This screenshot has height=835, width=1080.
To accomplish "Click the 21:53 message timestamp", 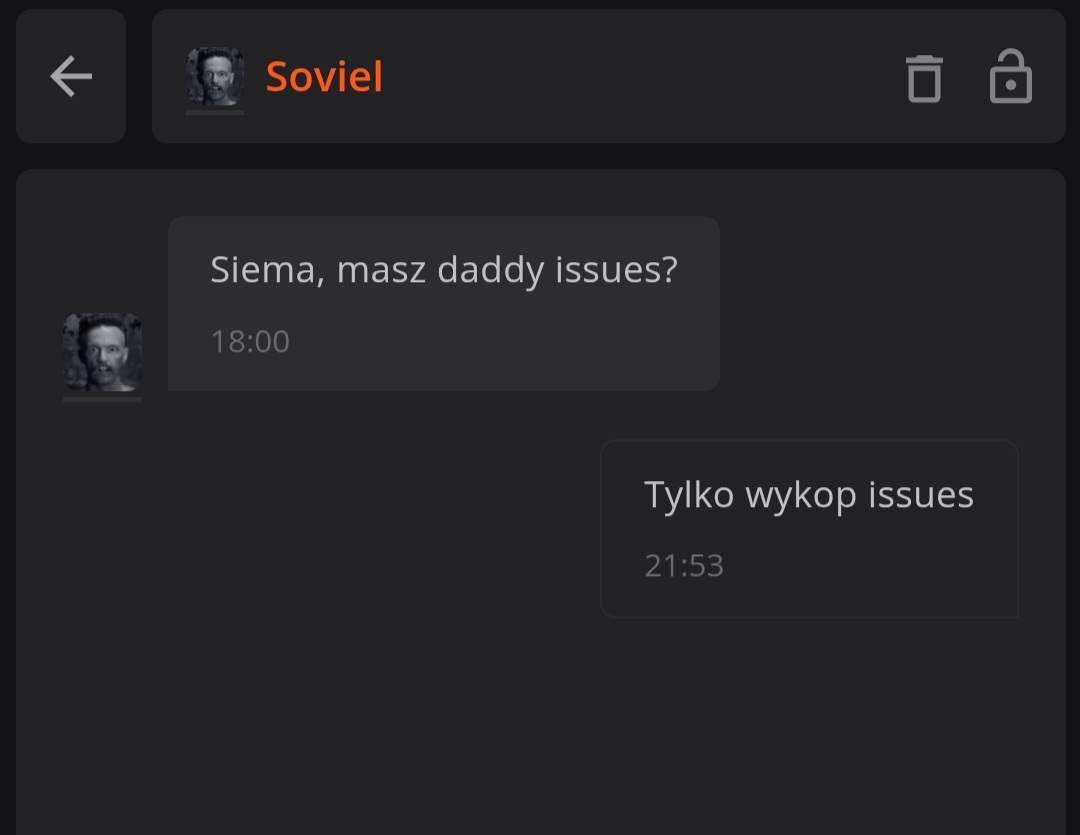I will pyautogui.click(x=684, y=566).
